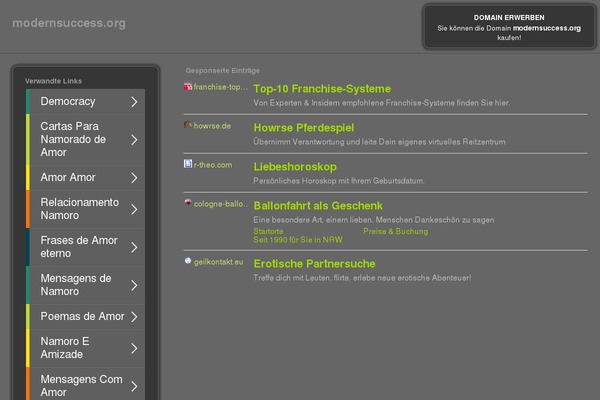Click Treffe dich mit Leuten description
The width and height of the screenshot is (600, 400).
(362, 278)
